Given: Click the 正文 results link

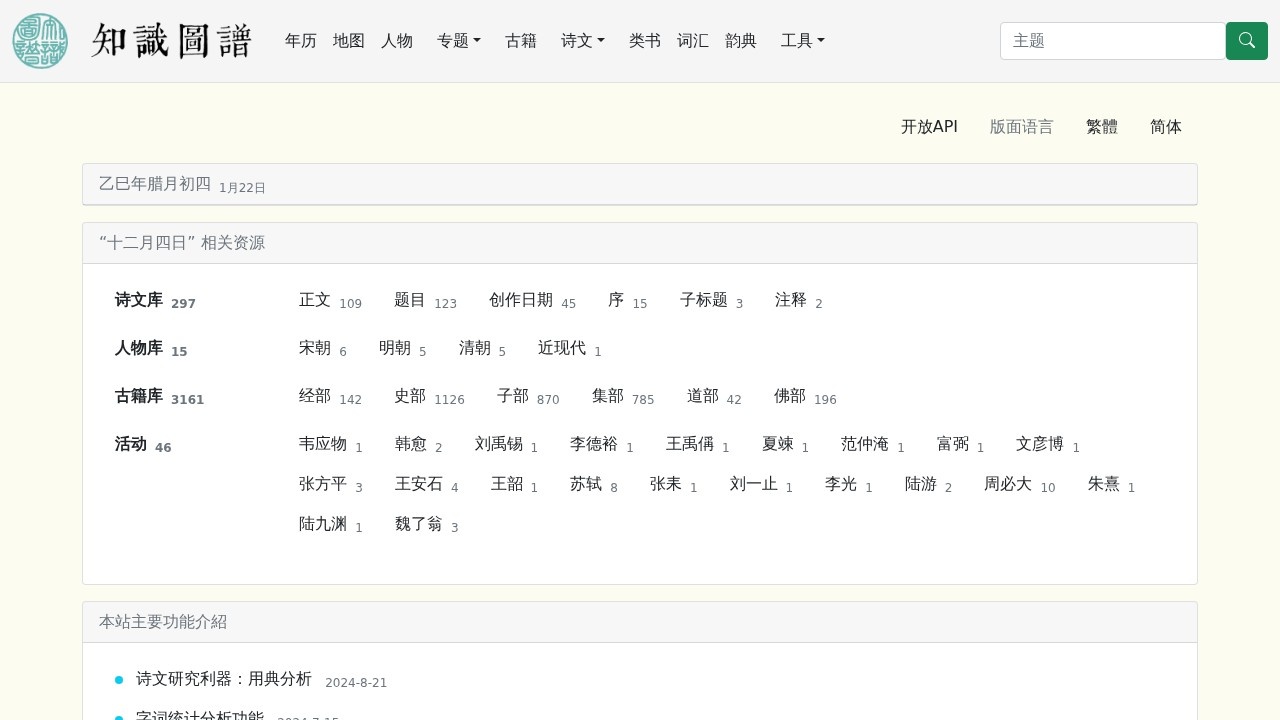Looking at the screenshot, I should (314, 299).
